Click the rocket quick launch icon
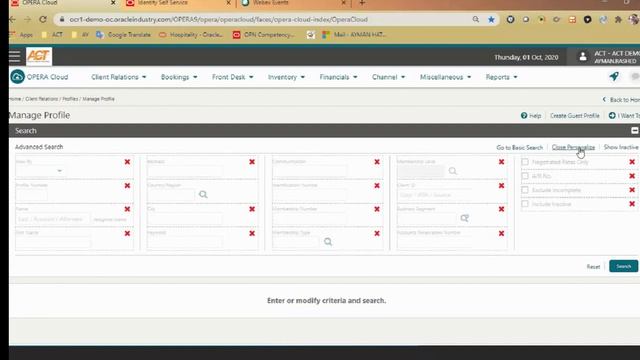This screenshot has height=360, width=640. (614, 76)
